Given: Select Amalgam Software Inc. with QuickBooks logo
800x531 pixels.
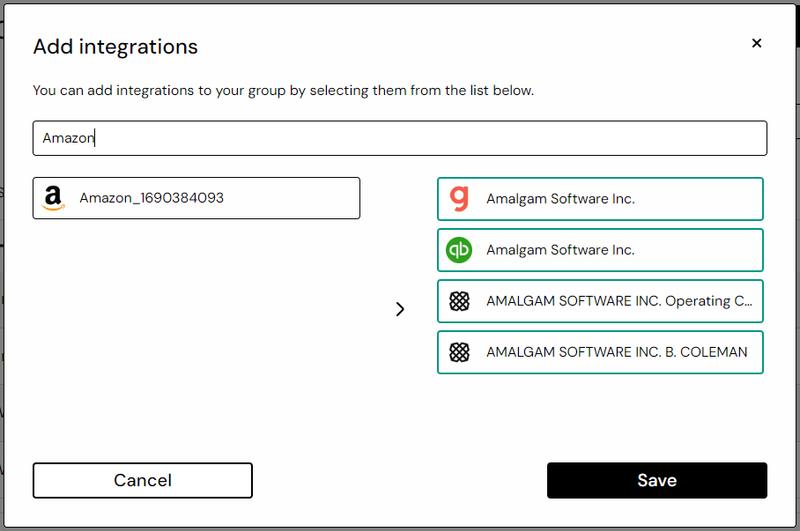Looking at the screenshot, I should [x=600, y=250].
